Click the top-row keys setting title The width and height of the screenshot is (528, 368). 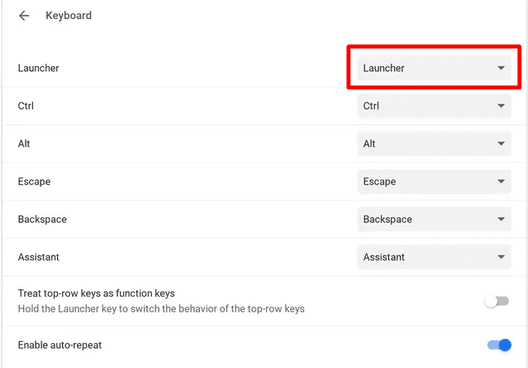pos(96,294)
